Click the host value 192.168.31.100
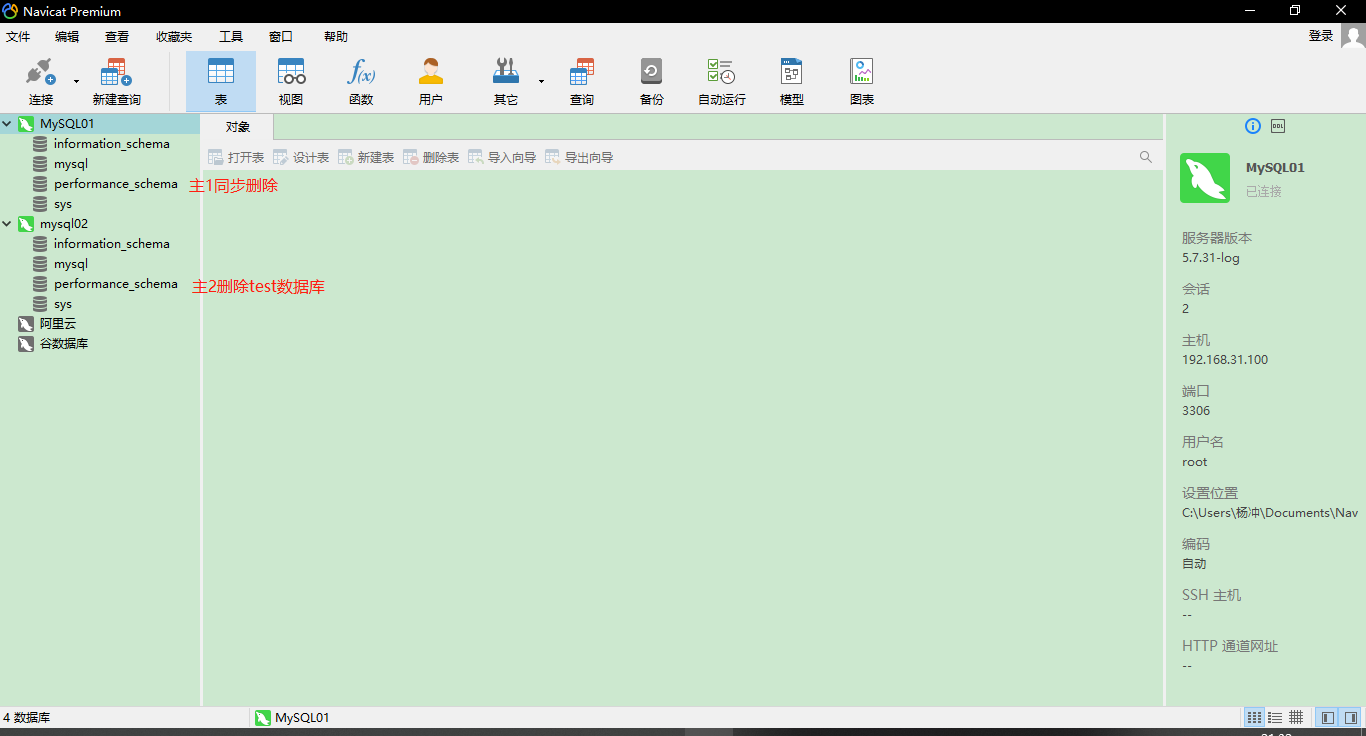The width and height of the screenshot is (1366, 736). click(1225, 360)
